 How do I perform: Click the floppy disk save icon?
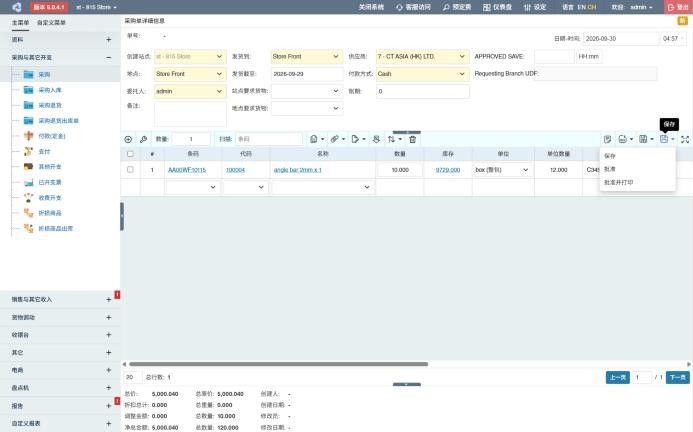click(x=664, y=139)
